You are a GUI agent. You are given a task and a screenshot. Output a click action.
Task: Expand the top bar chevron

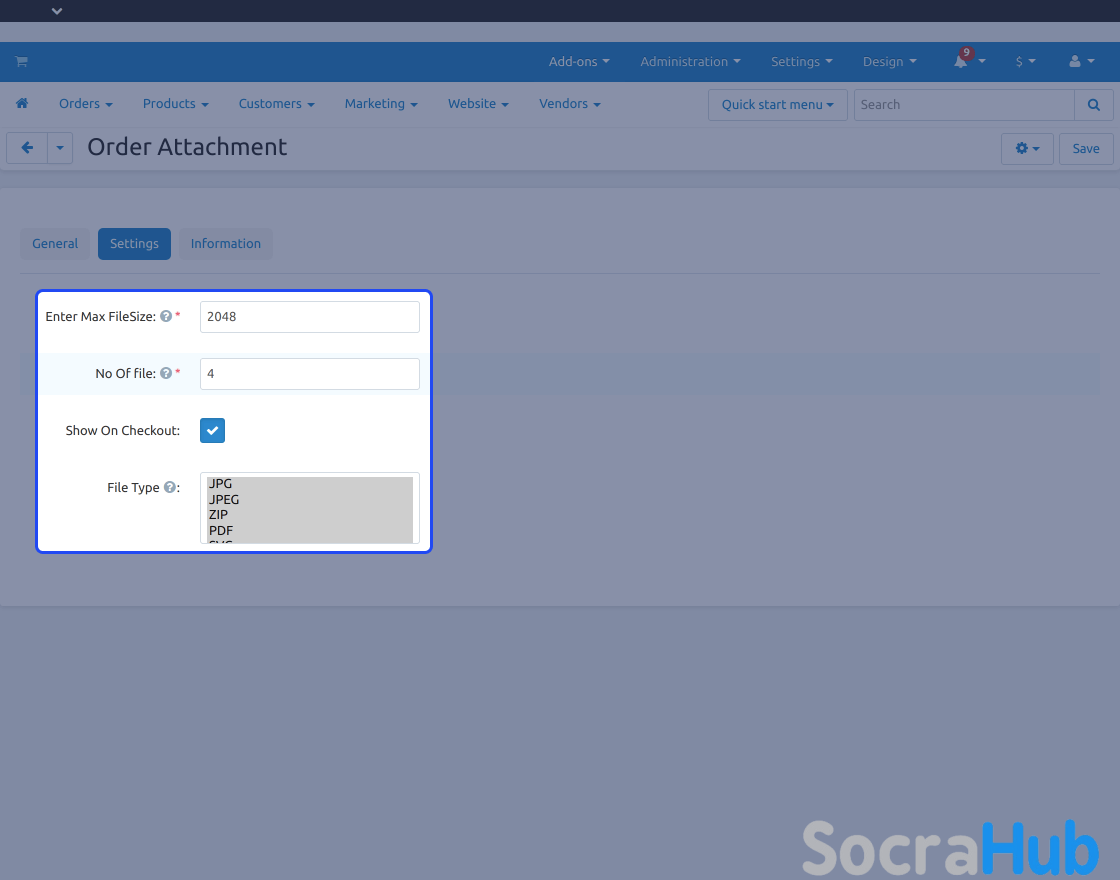(57, 11)
